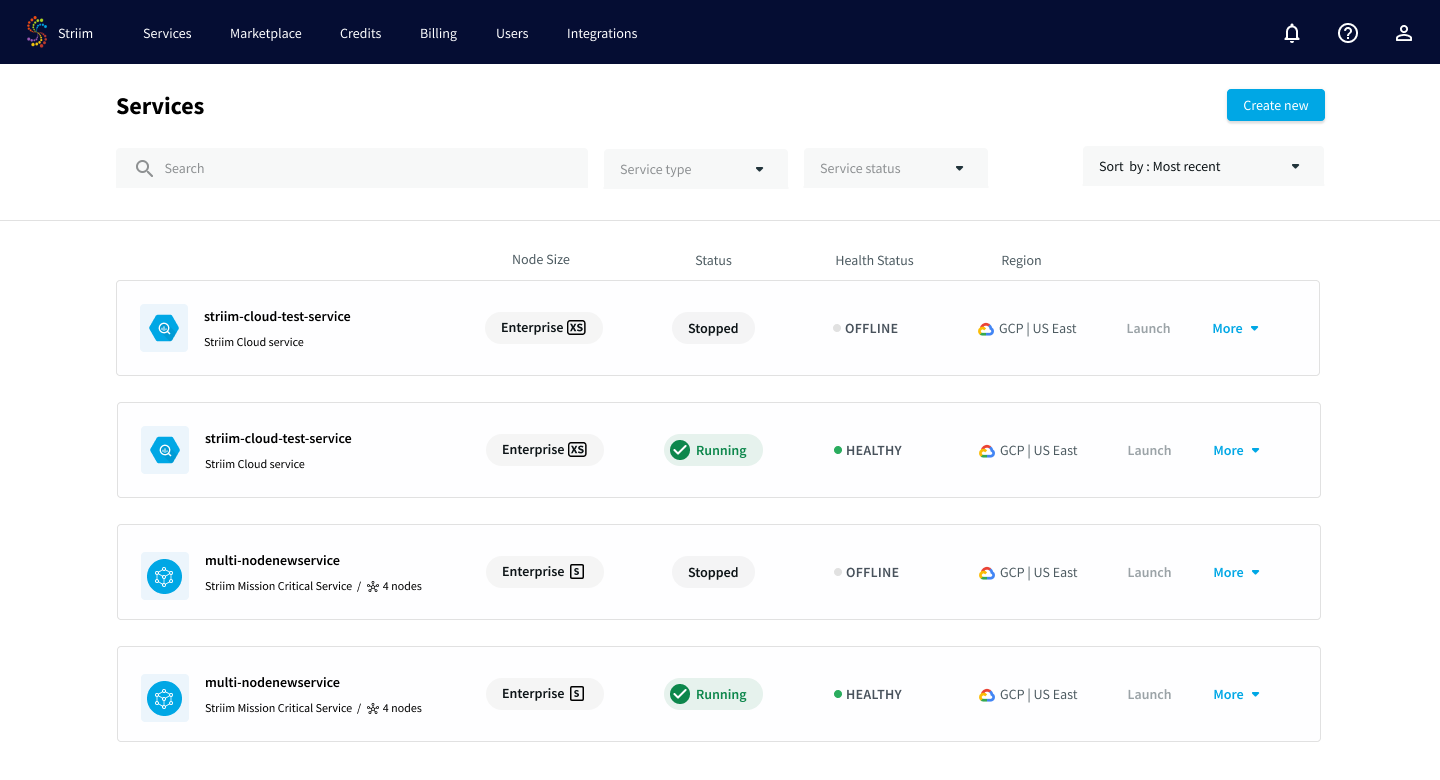Launch the stopped multi-nodenewservice
The image size is (1440, 780).
pyautogui.click(x=1149, y=572)
